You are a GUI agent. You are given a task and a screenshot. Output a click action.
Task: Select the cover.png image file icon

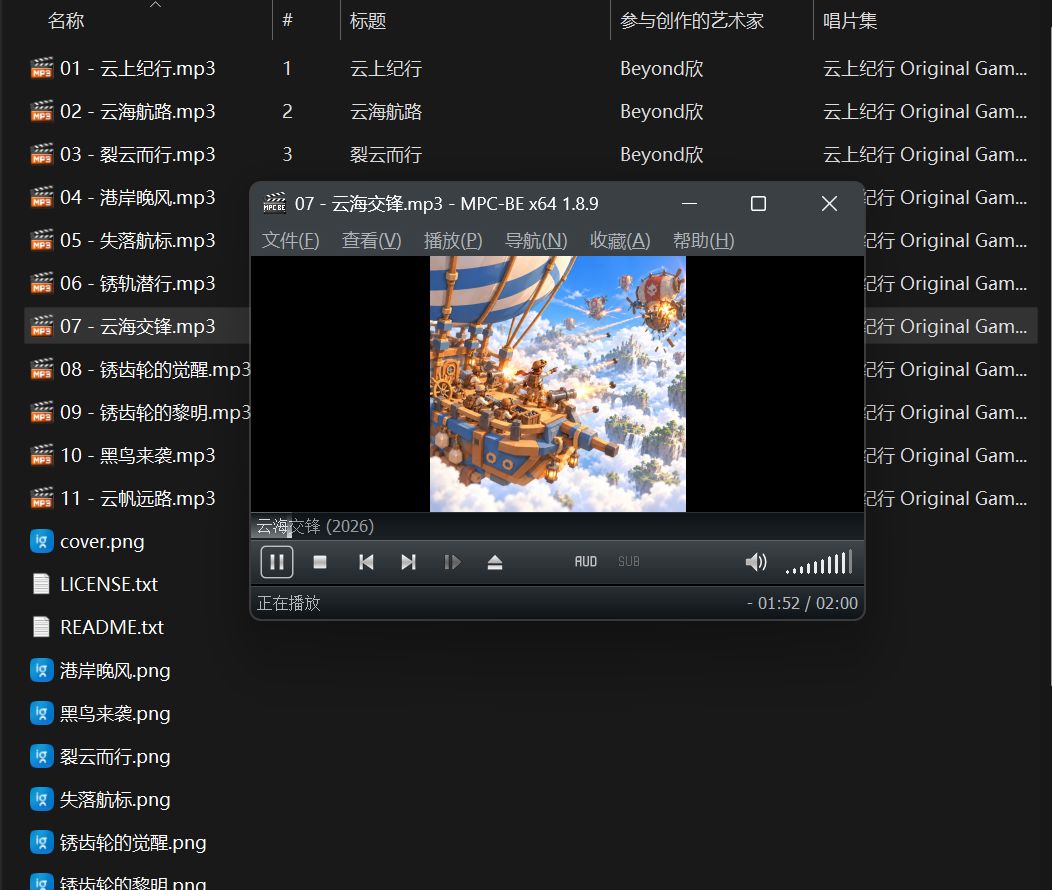[42, 541]
